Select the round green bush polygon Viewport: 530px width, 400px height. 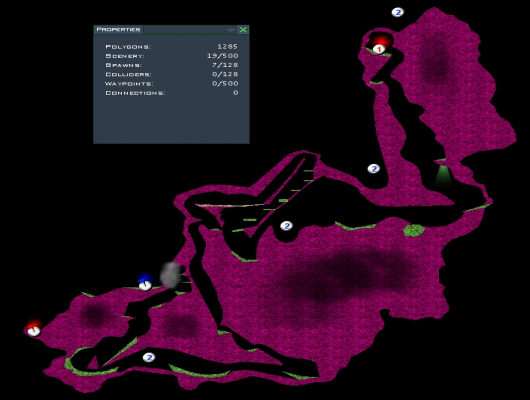coord(414,230)
